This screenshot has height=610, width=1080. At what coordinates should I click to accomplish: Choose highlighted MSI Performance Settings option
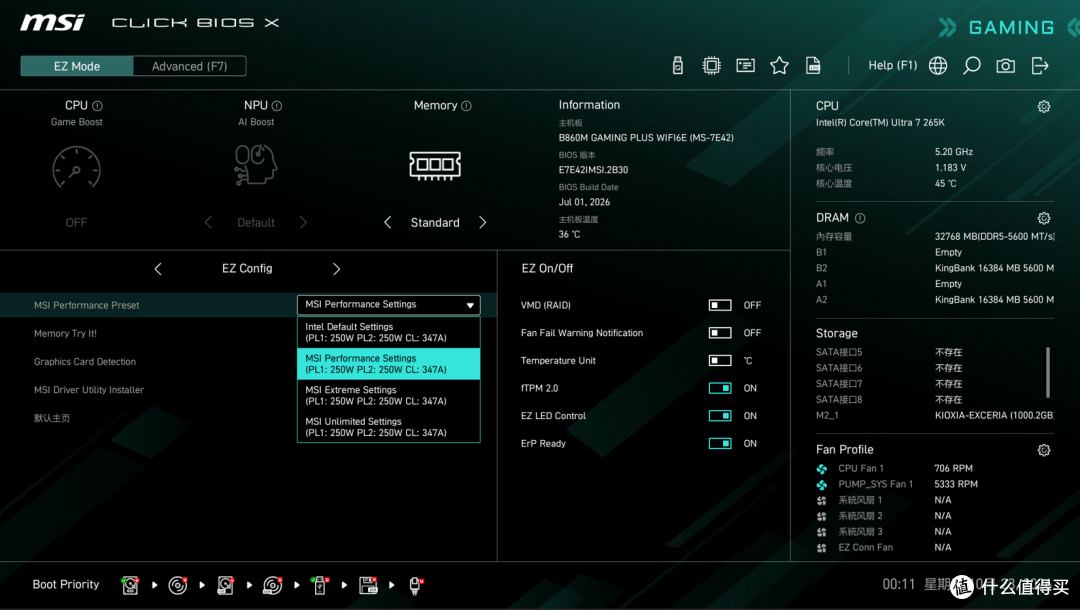388,364
